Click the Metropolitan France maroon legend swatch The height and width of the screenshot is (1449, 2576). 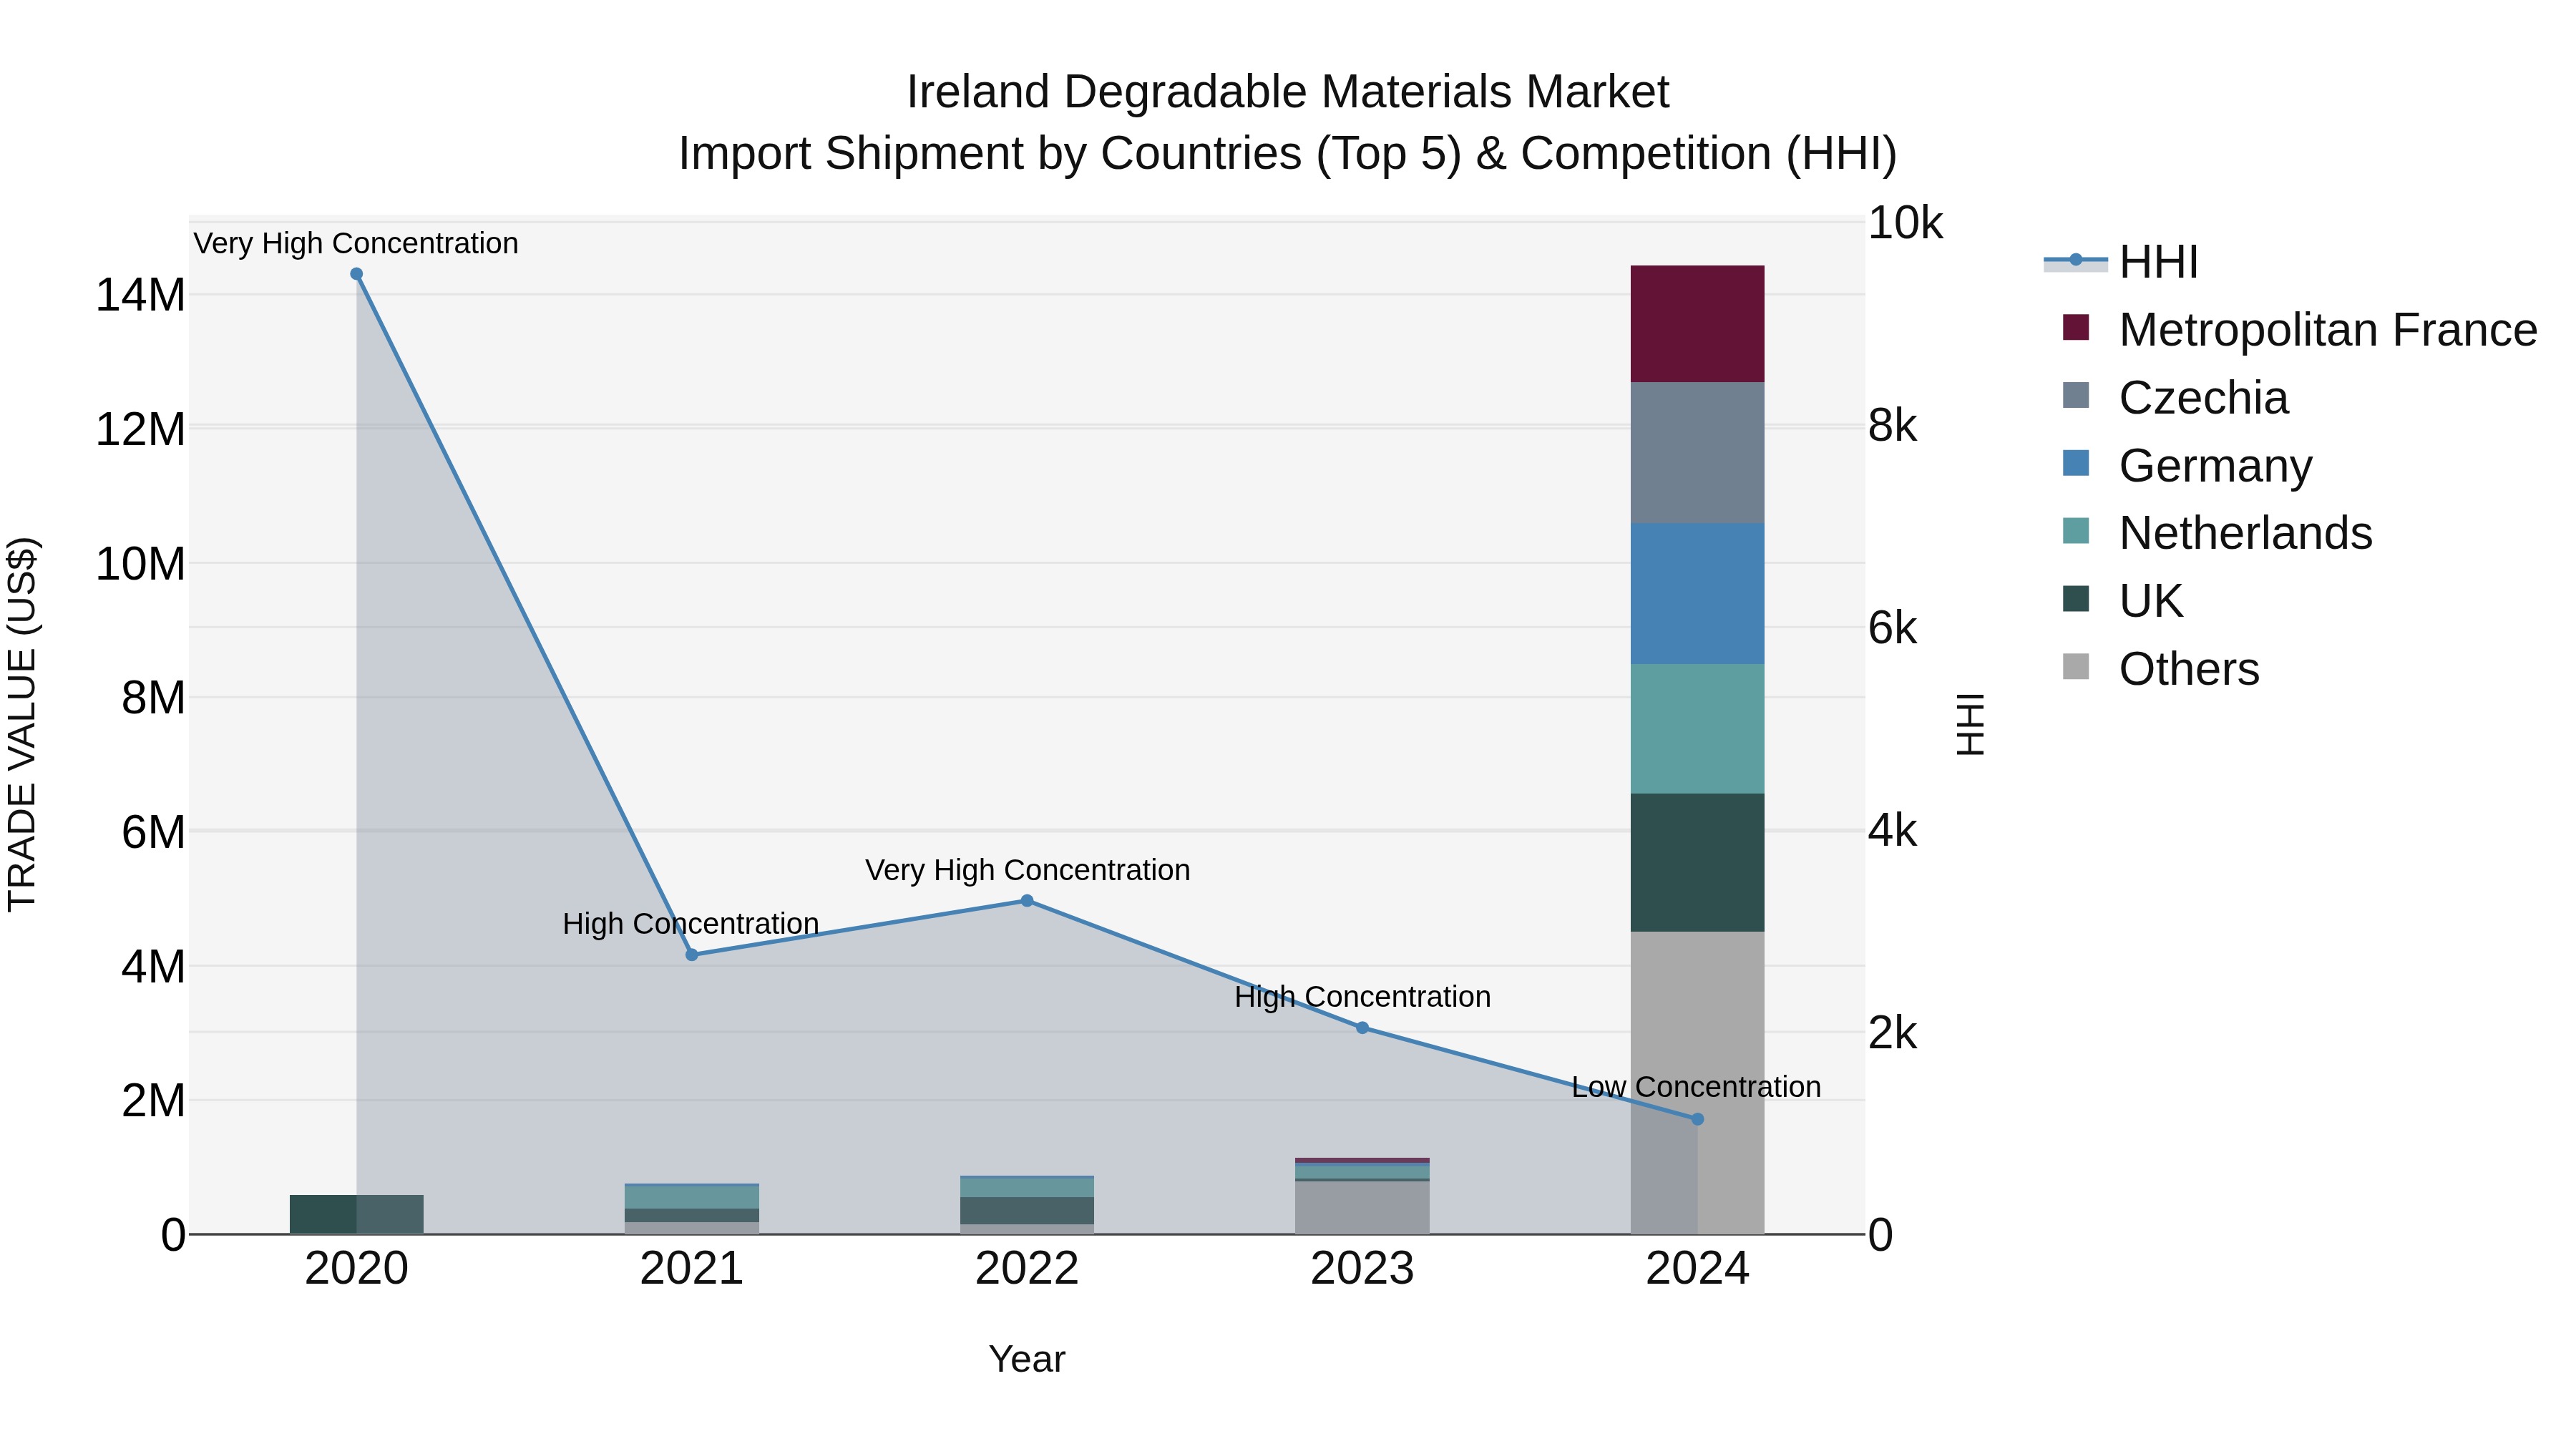coord(2076,327)
